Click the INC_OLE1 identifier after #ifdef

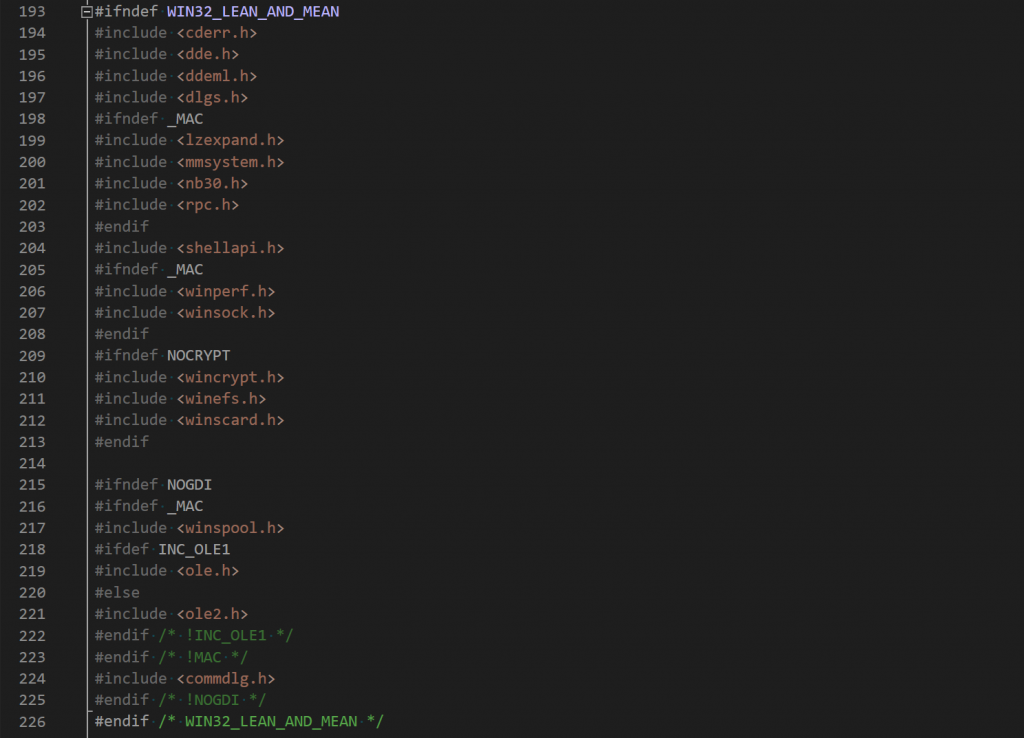194,549
